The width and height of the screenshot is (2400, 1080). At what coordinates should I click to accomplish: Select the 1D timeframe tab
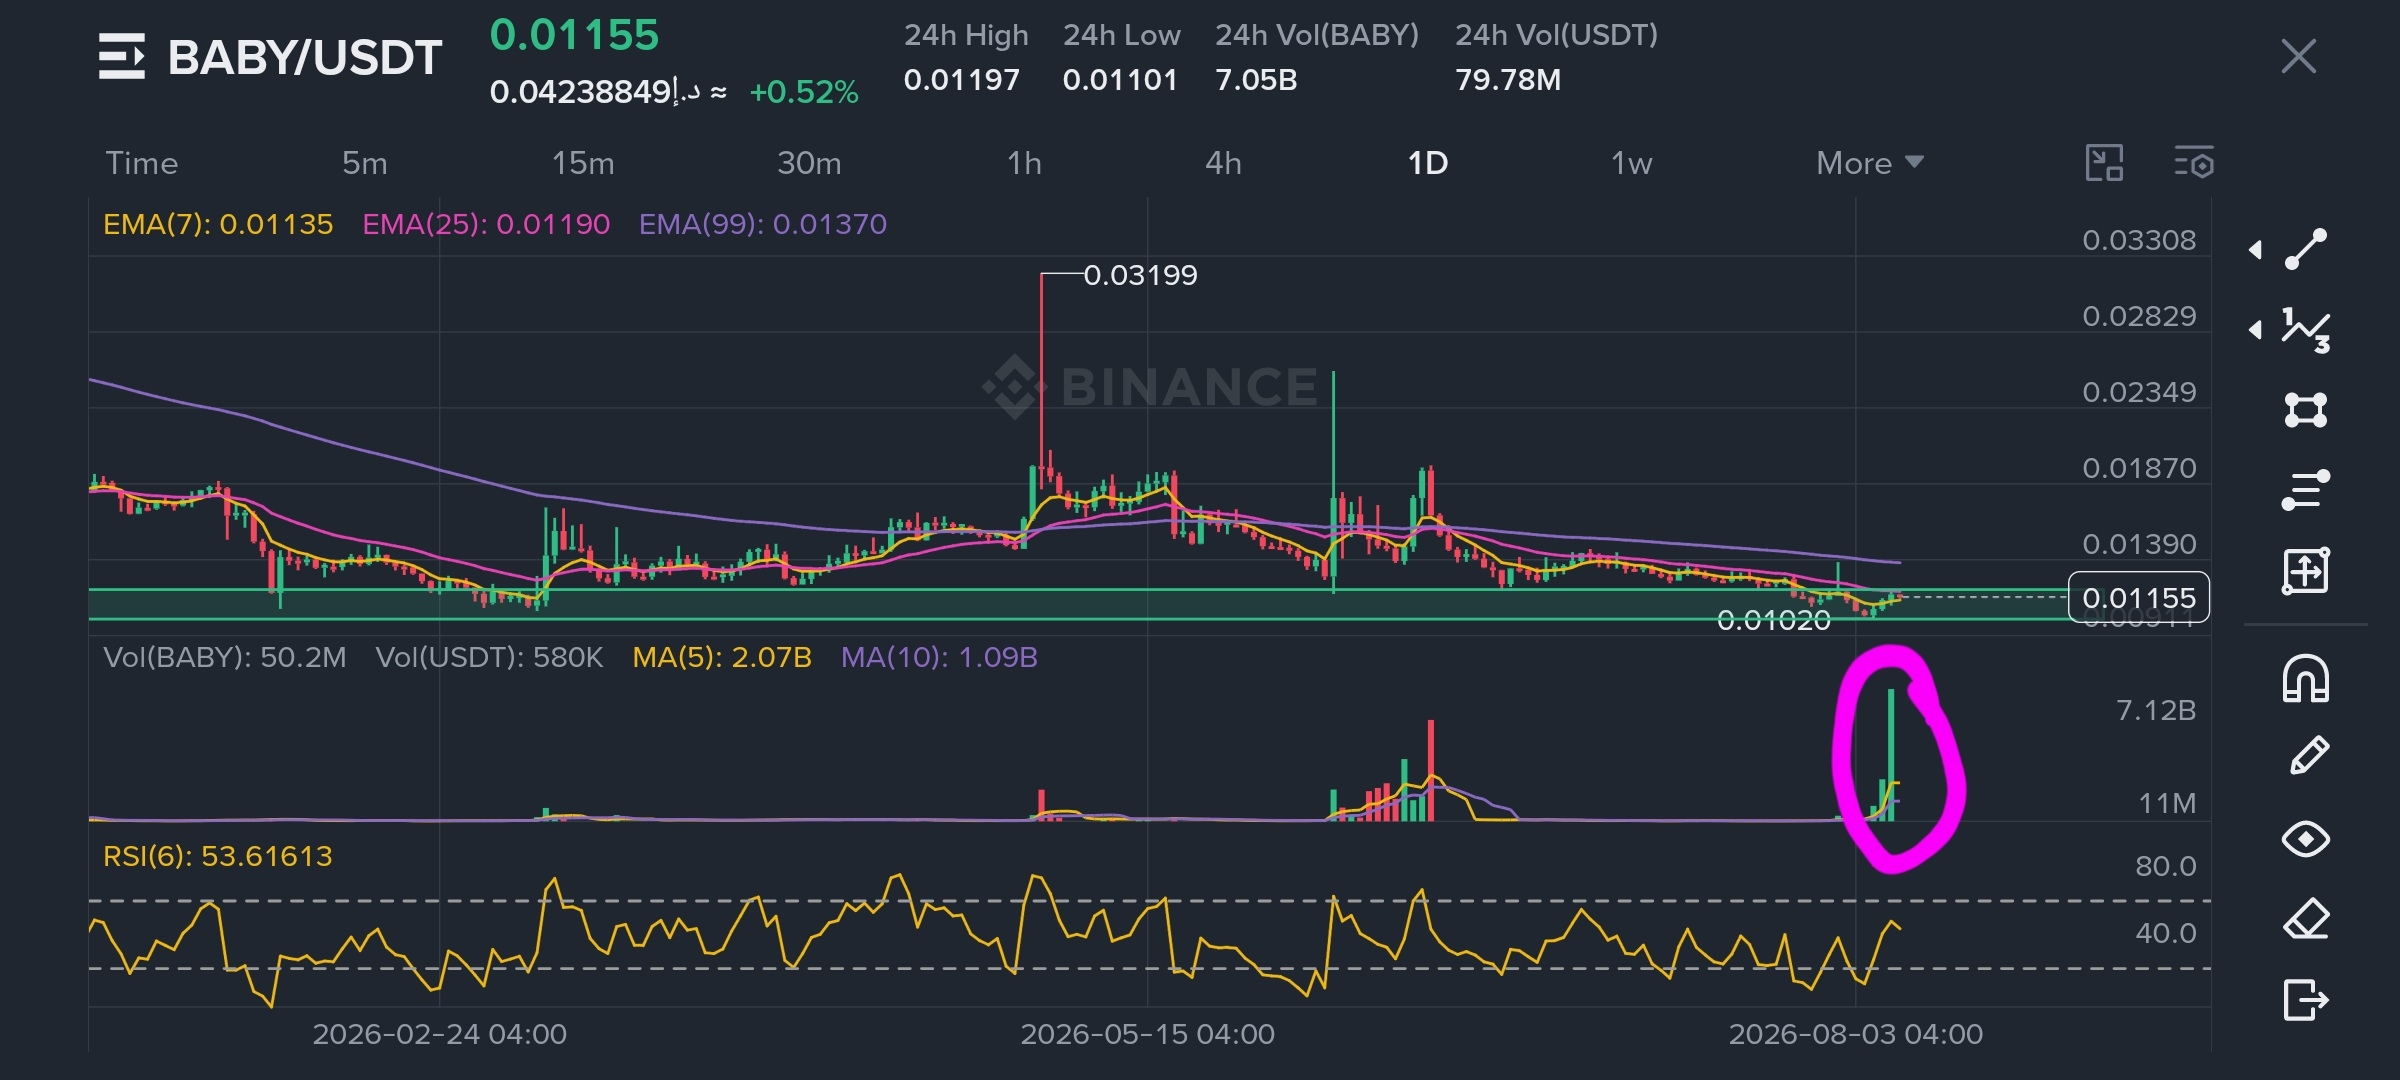click(1428, 163)
